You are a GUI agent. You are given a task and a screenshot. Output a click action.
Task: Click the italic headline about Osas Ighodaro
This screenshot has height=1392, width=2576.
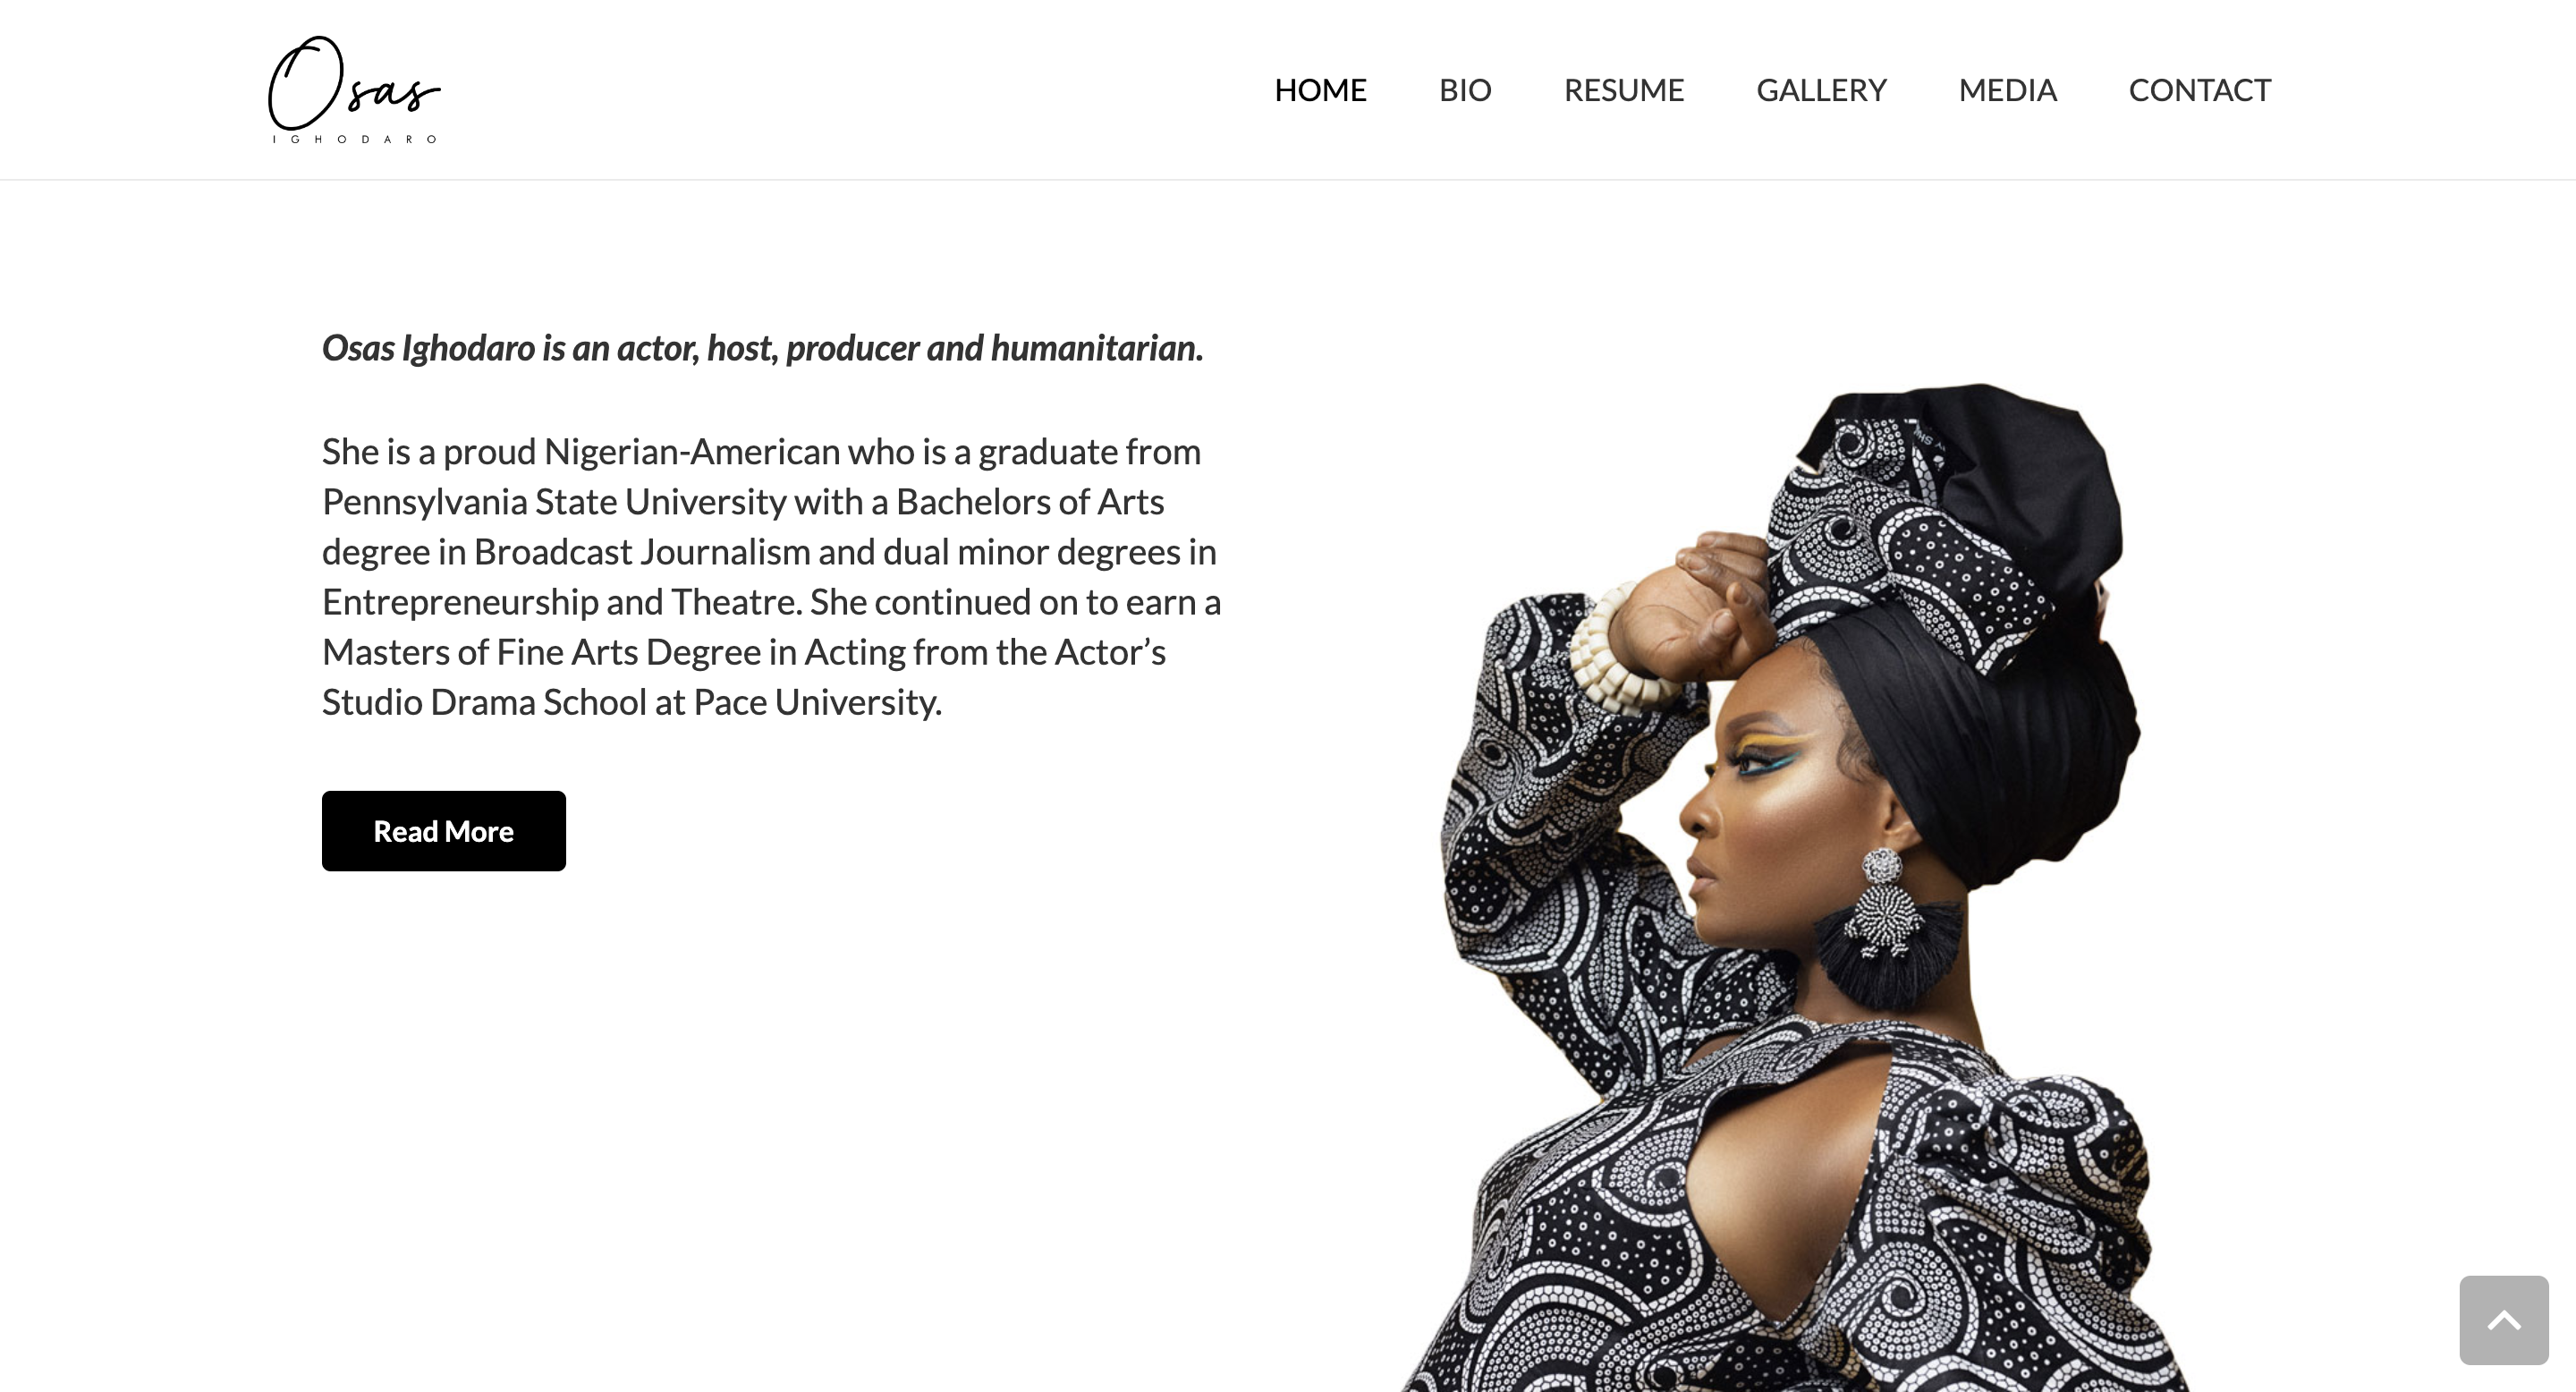click(x=762, y=348)
